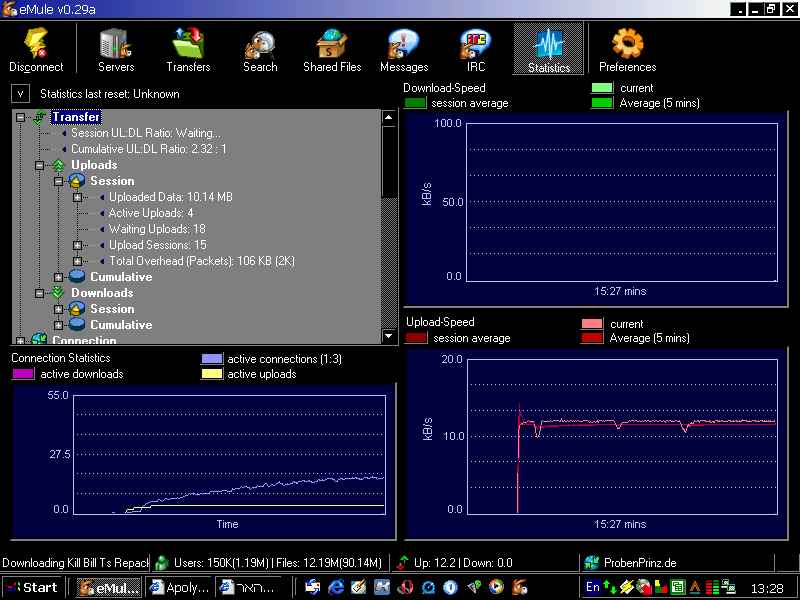This screenshot has height=600, width=800.
Task: Click the ProbenPrinz.de server in the status bar
Action: coord(639,563)
